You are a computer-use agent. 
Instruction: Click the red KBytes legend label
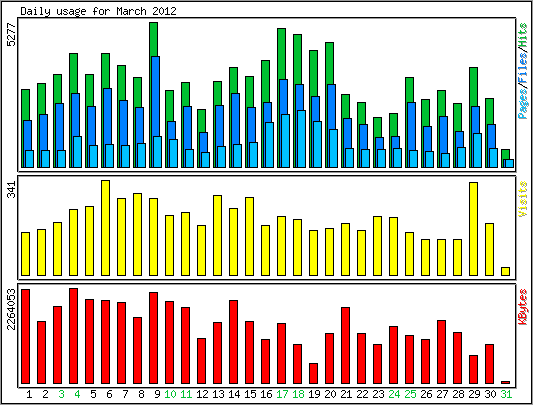523,306
